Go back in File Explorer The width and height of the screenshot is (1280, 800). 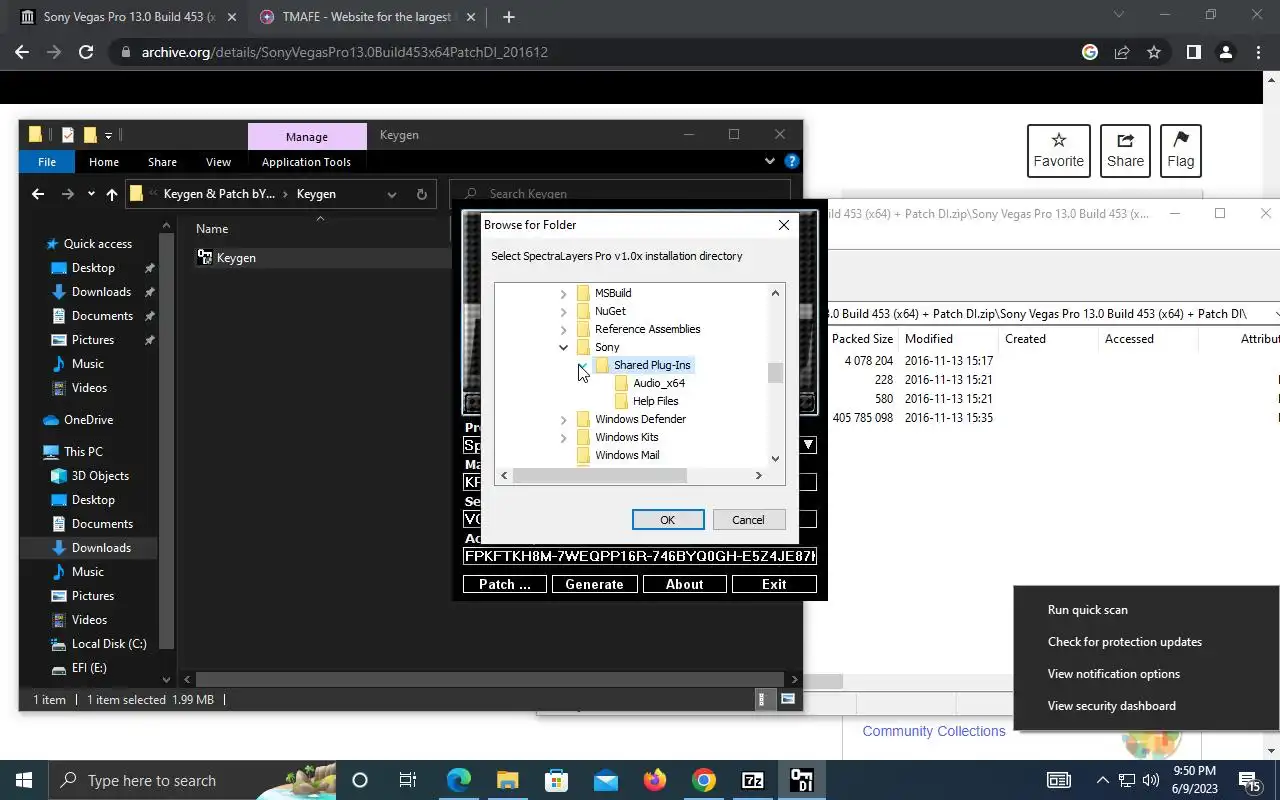(x=38, y=194)
